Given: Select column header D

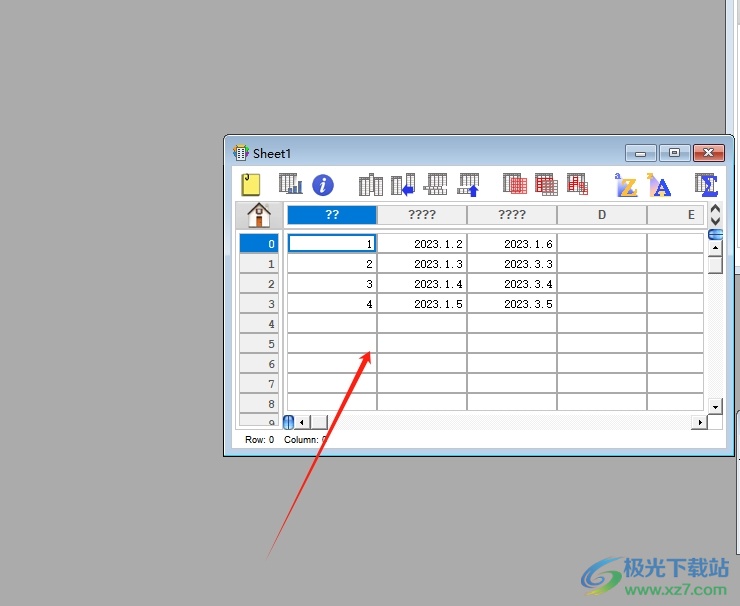Looking at the screenshot, I should [x=602, y=215].
